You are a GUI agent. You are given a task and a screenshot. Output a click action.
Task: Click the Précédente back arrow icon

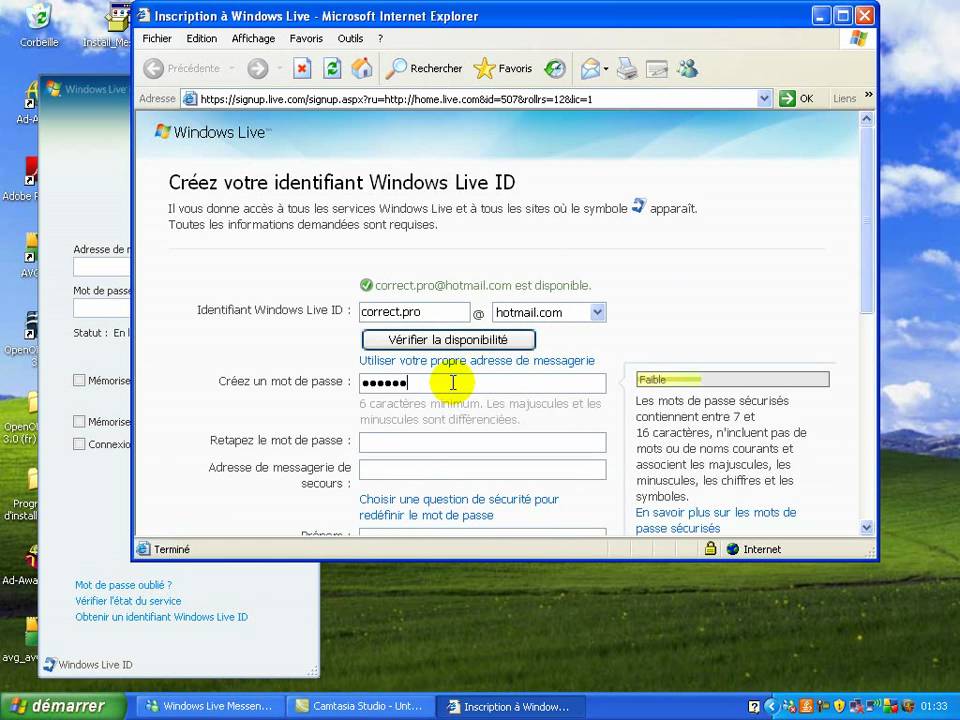pyautogui.click(x=154, y=69)
